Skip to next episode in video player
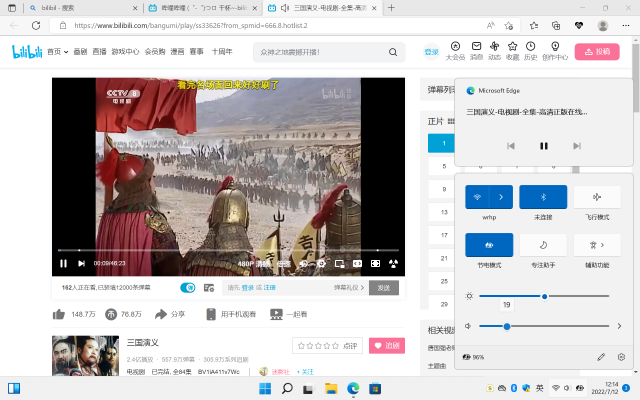This screenshot has width=640, height=400. pyautogui.click(x=81, y=264)
